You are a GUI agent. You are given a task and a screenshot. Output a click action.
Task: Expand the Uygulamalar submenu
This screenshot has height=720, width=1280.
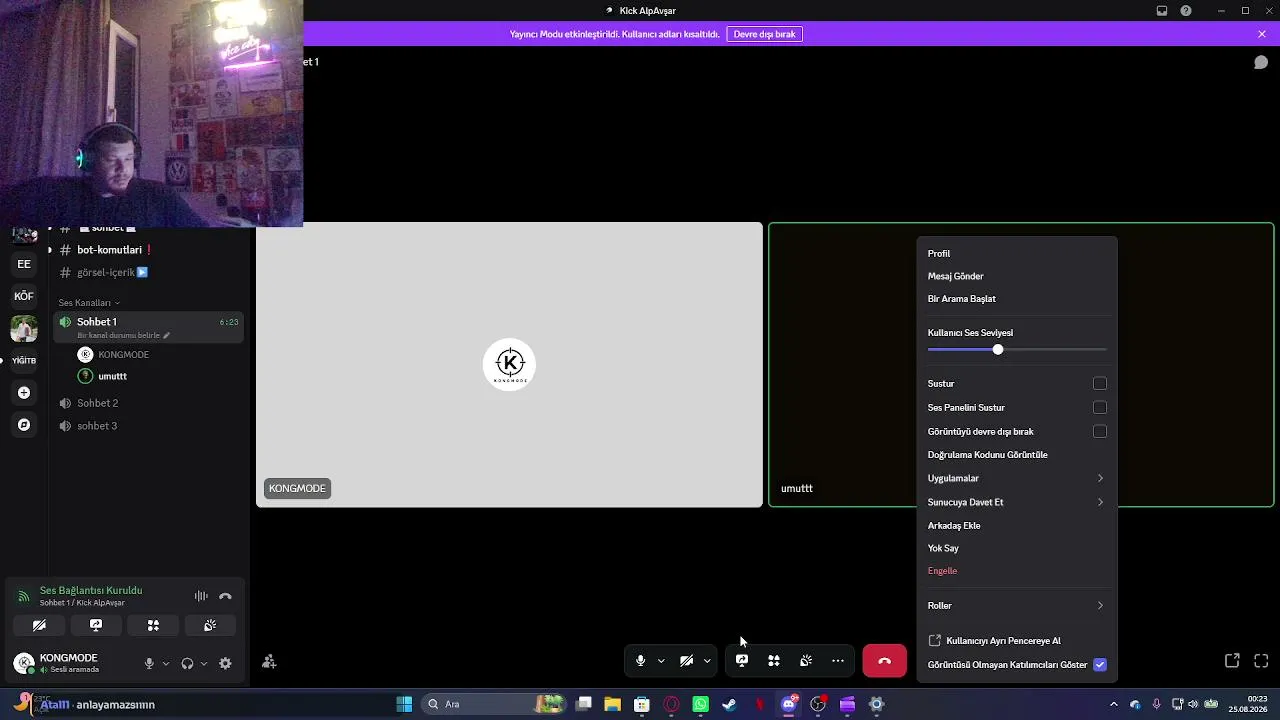click(x=1016, y=478)
